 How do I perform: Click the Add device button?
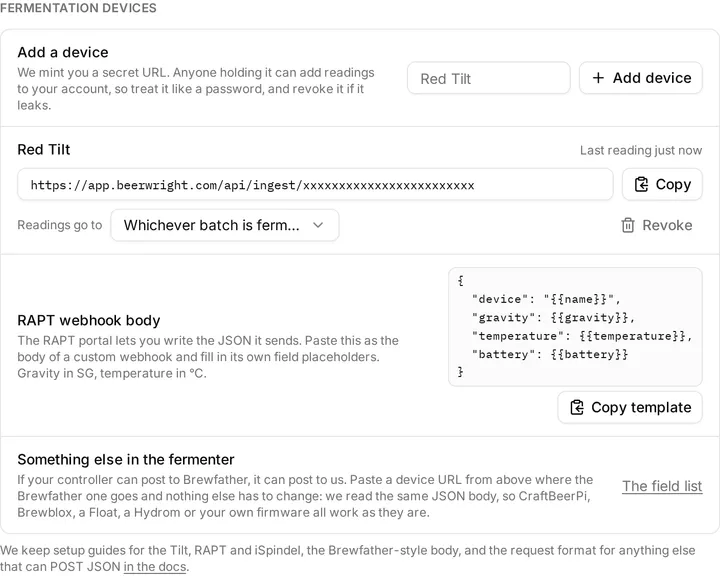[x=641, y=78]
